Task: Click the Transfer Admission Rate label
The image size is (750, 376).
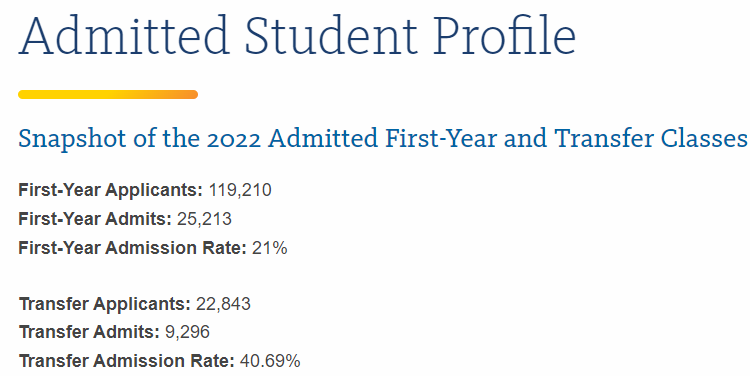Action: pyautogui.click(x=127, y=361)
